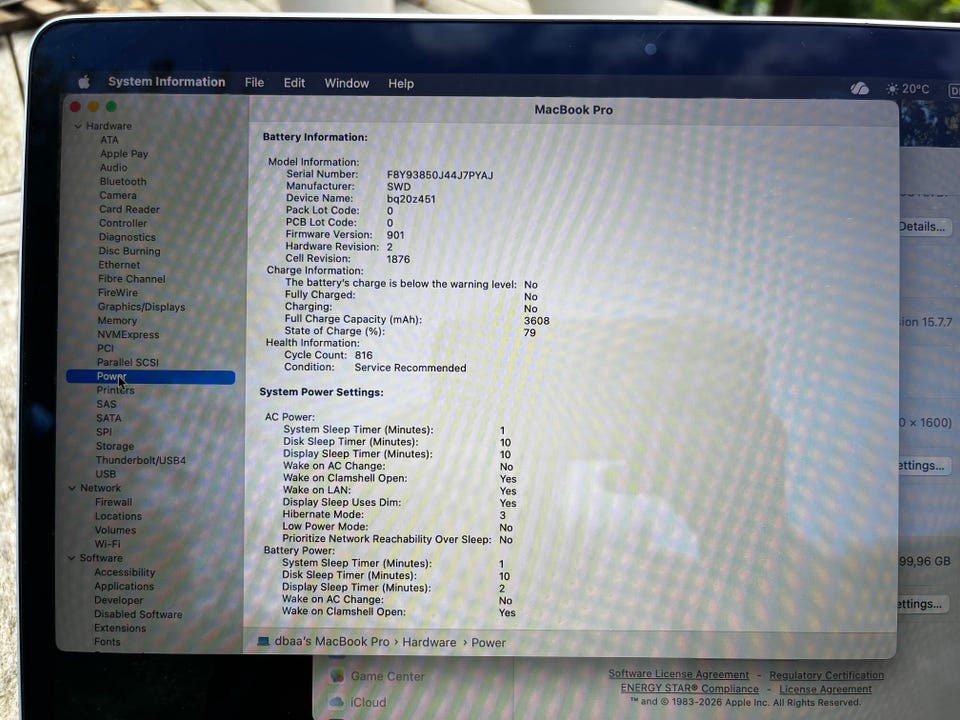Select Camera in the sidebar
The height and width of the screenshot is (720, 960).
click(118, 195)
